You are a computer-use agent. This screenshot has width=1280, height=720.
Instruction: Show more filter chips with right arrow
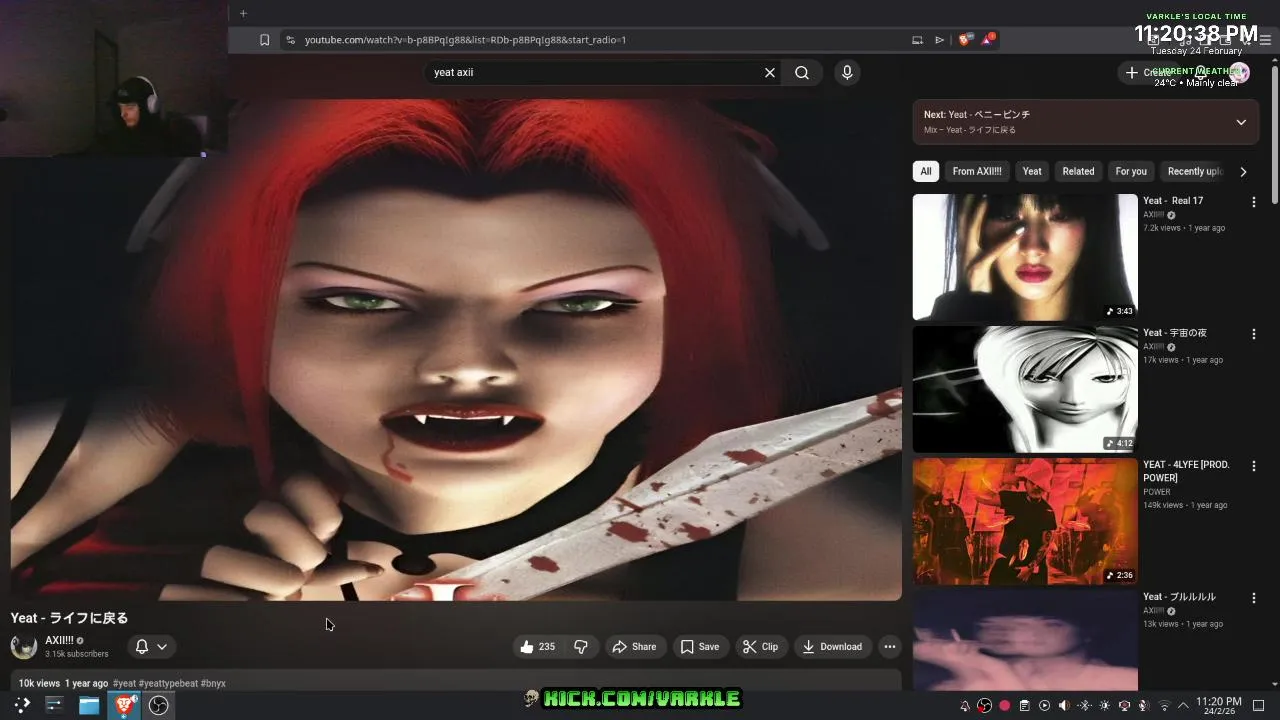[1243, 171]
